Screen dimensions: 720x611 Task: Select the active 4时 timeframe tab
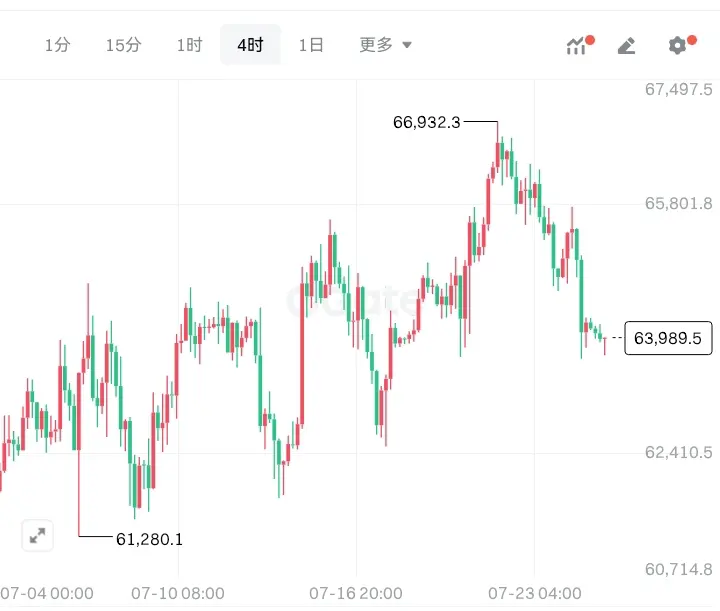(x=250, y=45)
